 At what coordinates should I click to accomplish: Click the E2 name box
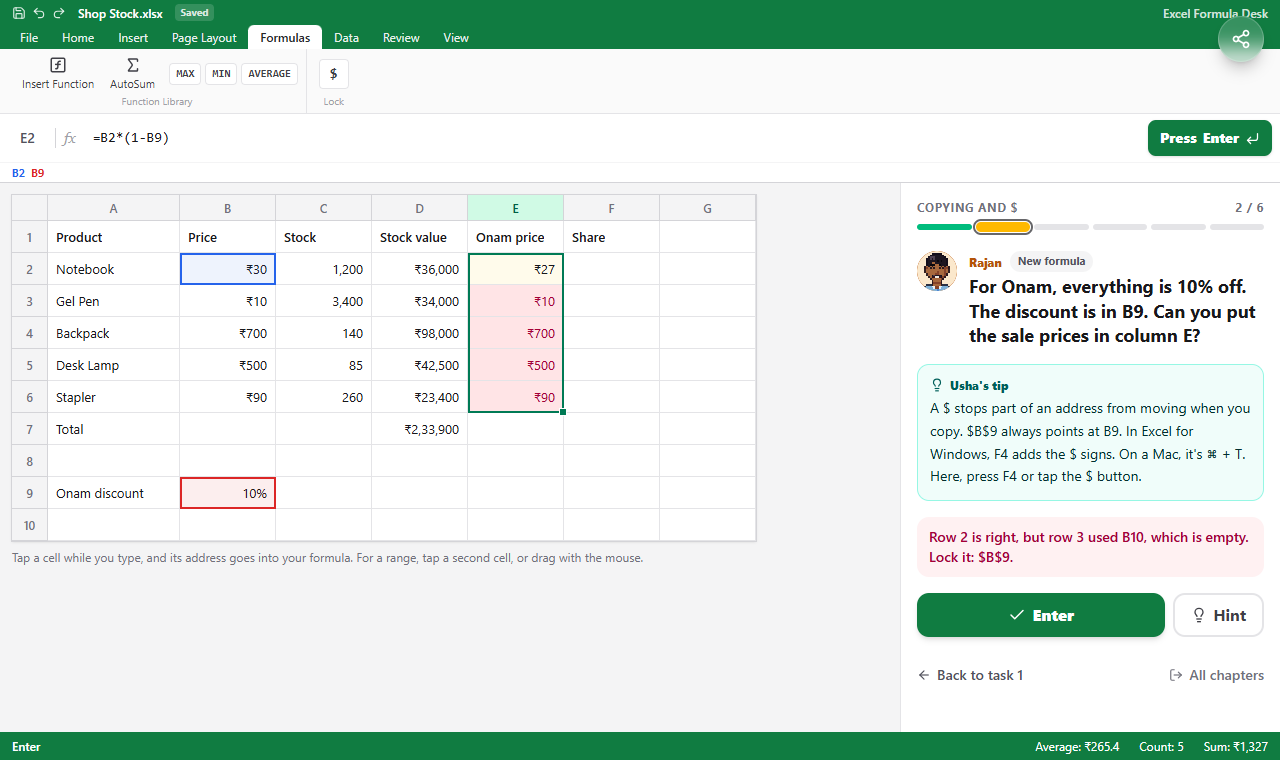28,138
